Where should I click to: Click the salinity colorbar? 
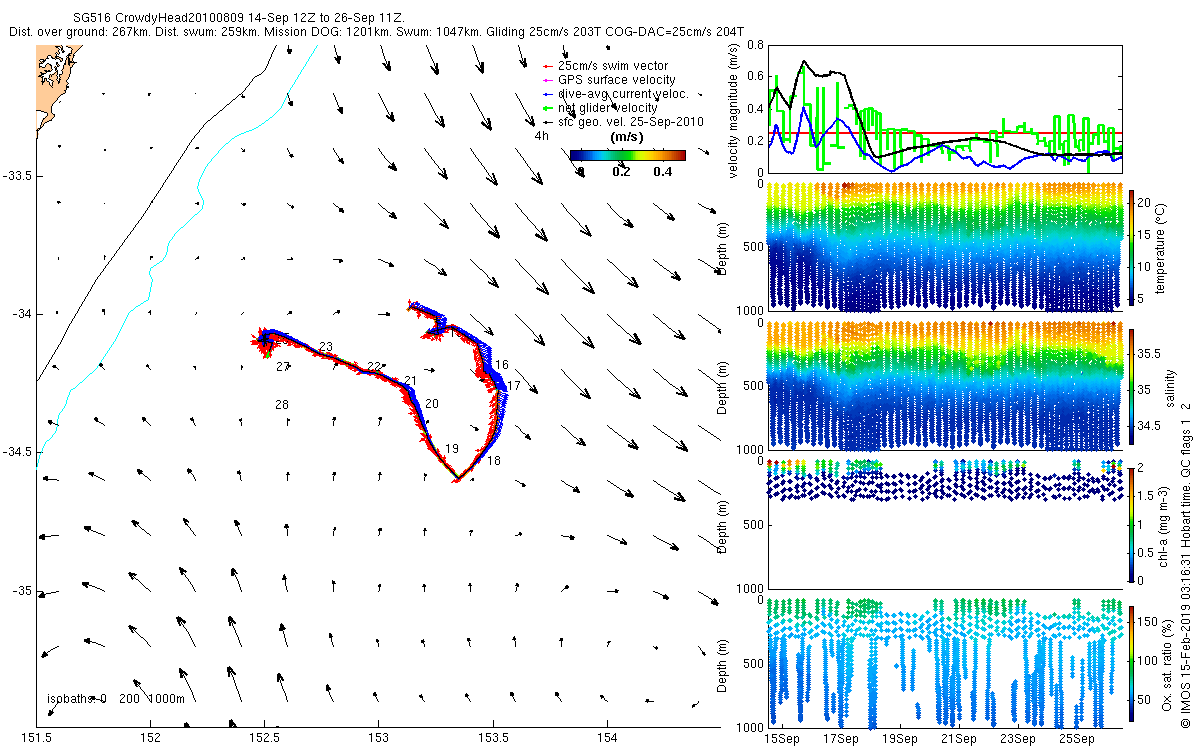point(1132,386)
